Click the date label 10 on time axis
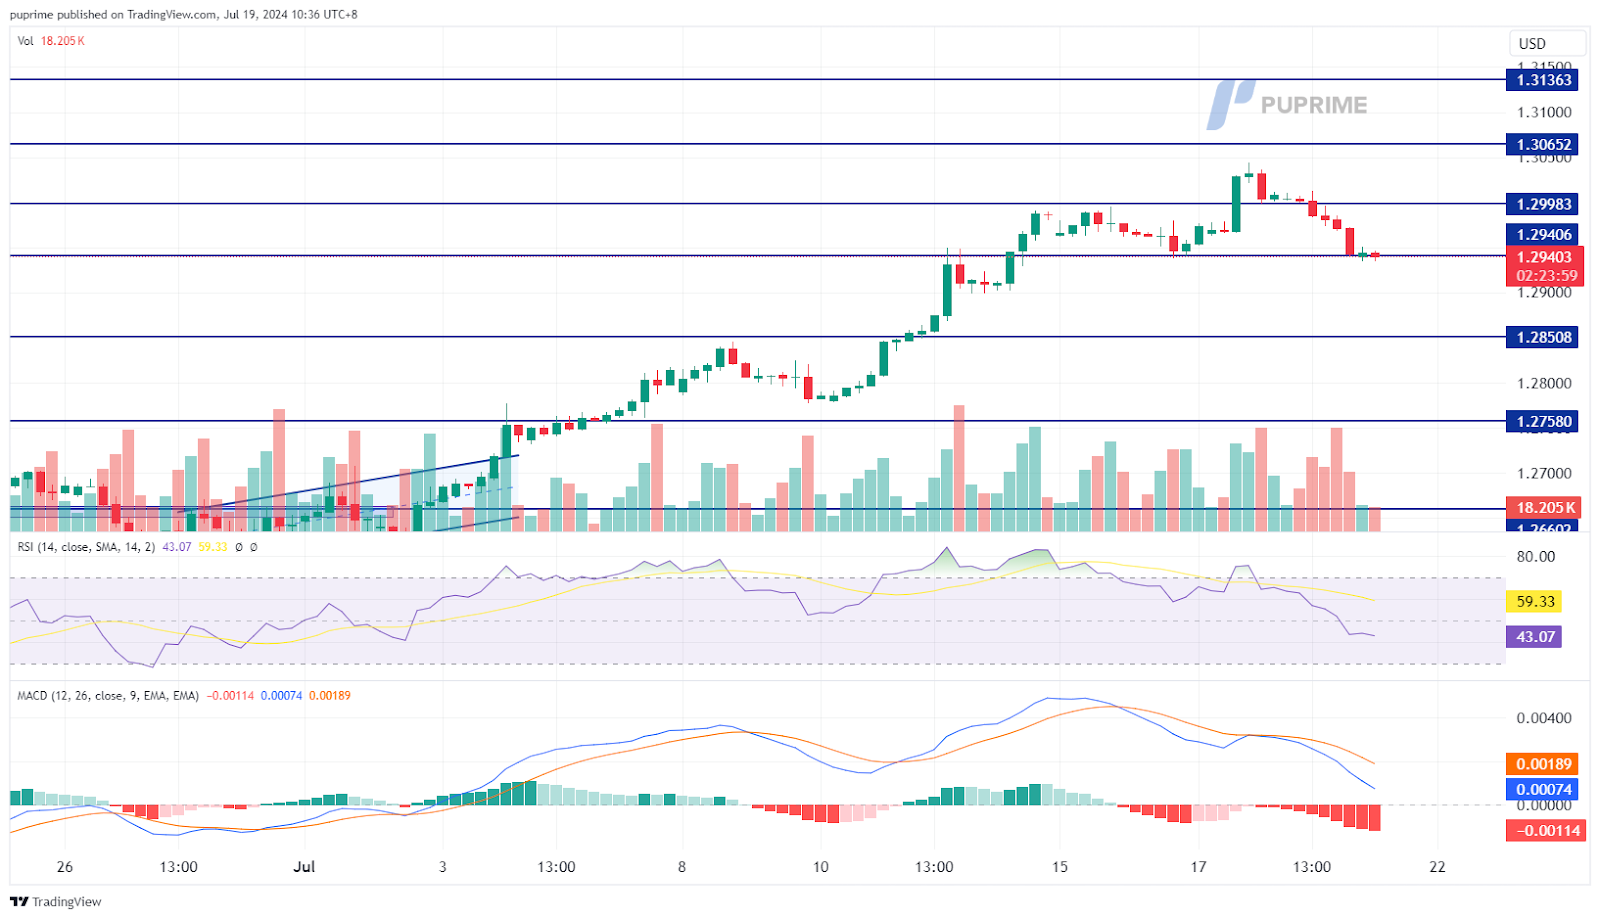Screen dimensions: 1600x919 tap(820, 867)
